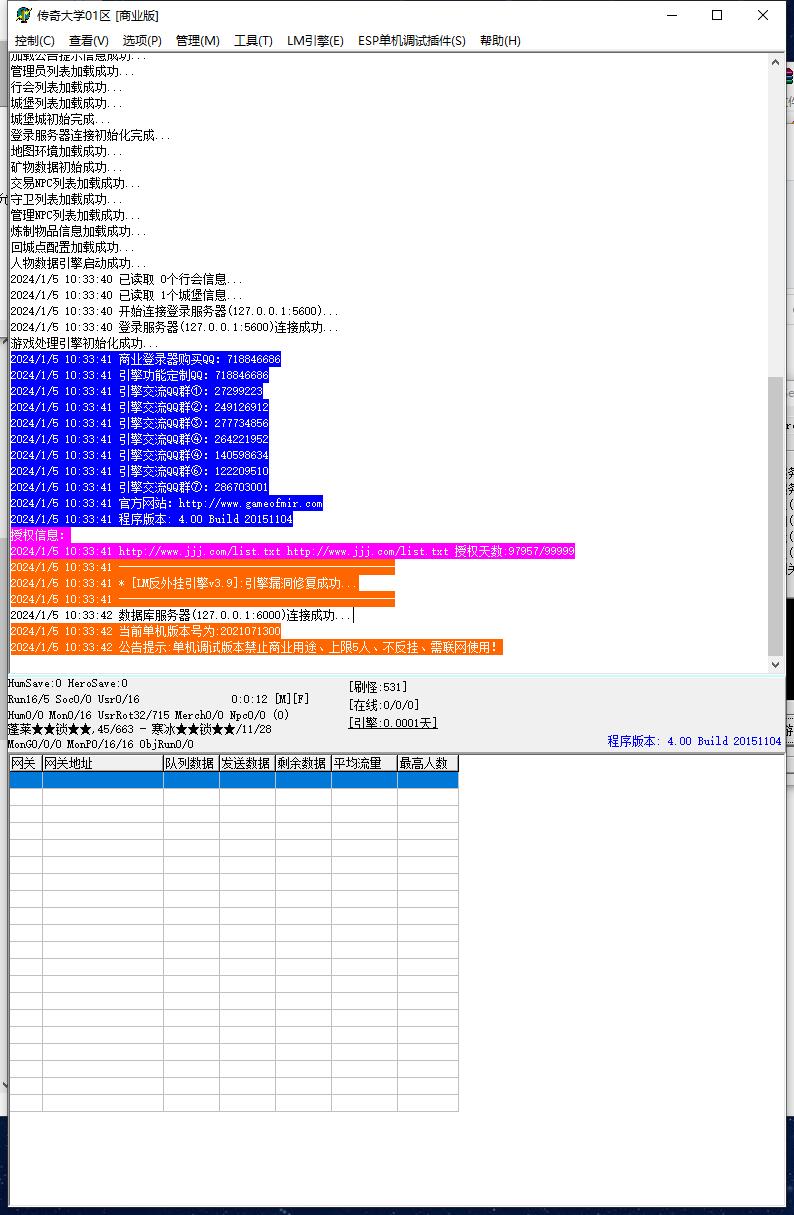Click the 矿物数据初始成功 log line
Viewport: 794px width, 1215px height.
click(66, 167)
